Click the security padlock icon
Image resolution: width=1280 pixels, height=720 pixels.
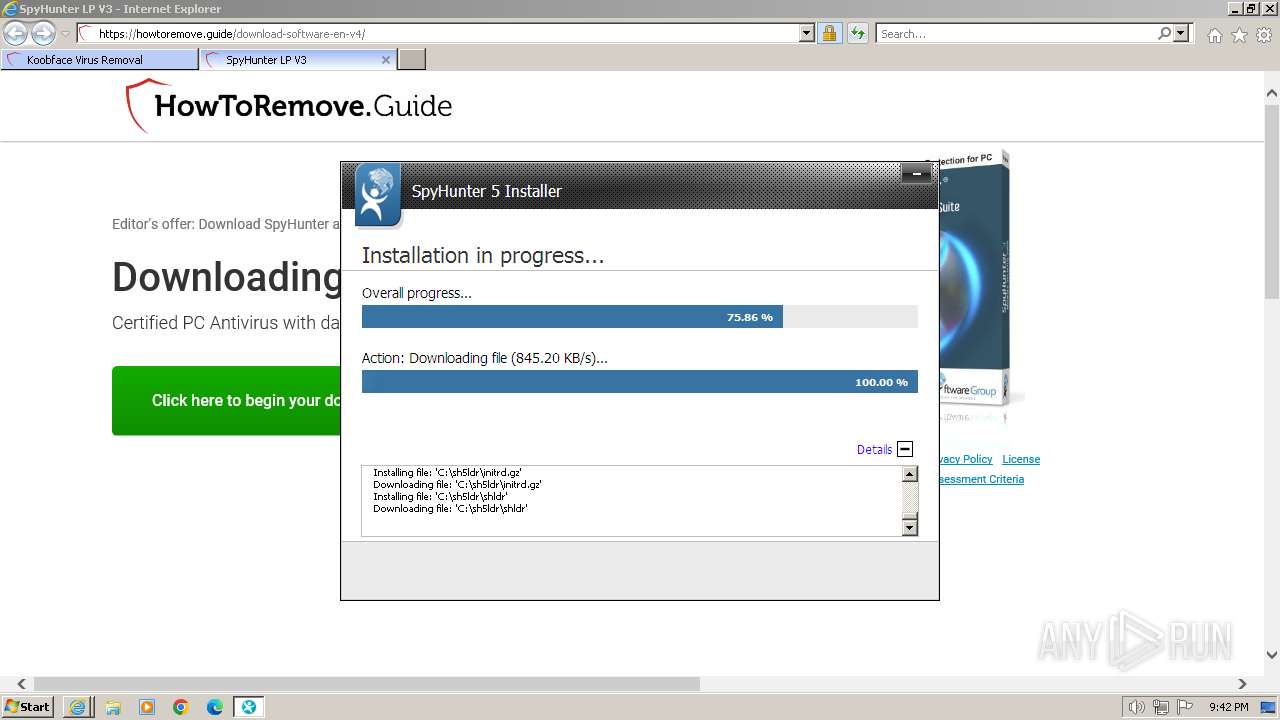click(829, 34)
